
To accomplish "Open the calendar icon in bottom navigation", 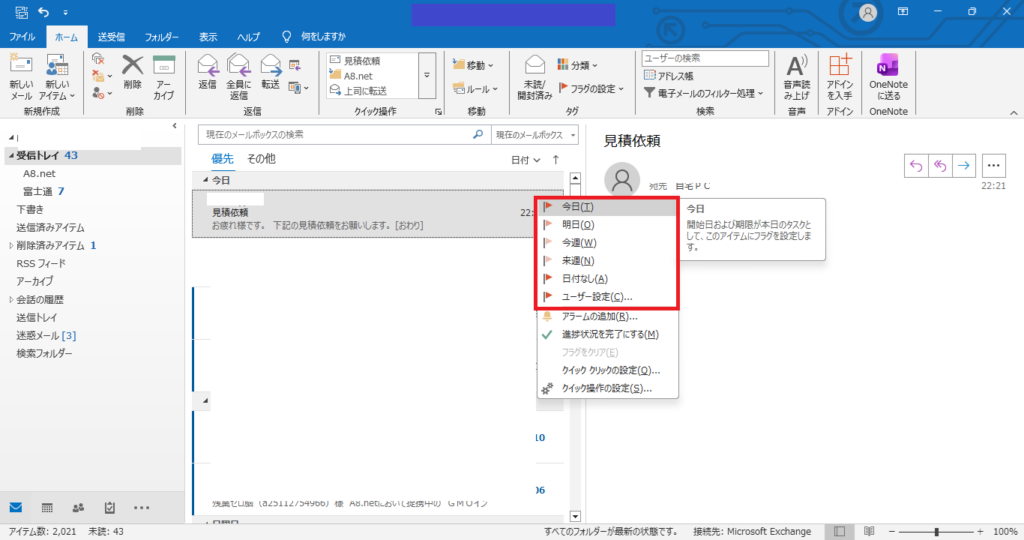I will (x=46, y=507).
